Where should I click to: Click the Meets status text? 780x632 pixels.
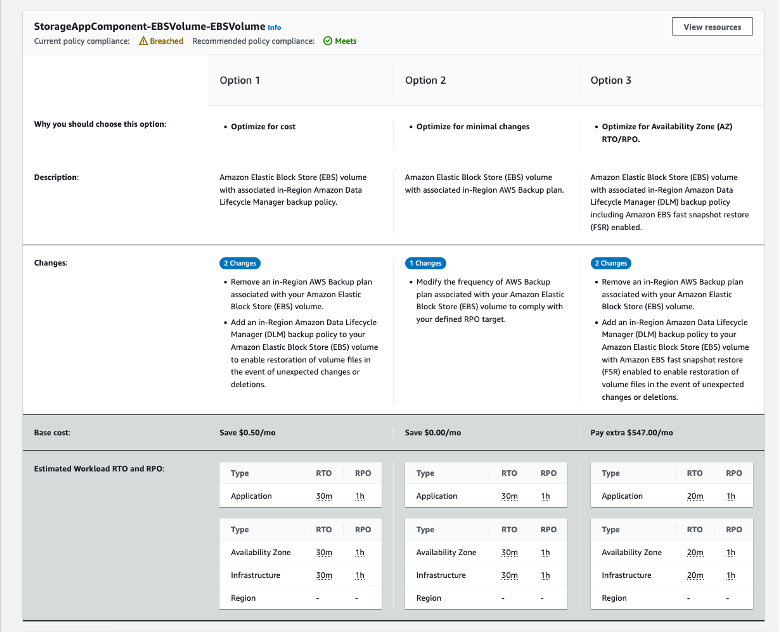click(x=345, y=41)
